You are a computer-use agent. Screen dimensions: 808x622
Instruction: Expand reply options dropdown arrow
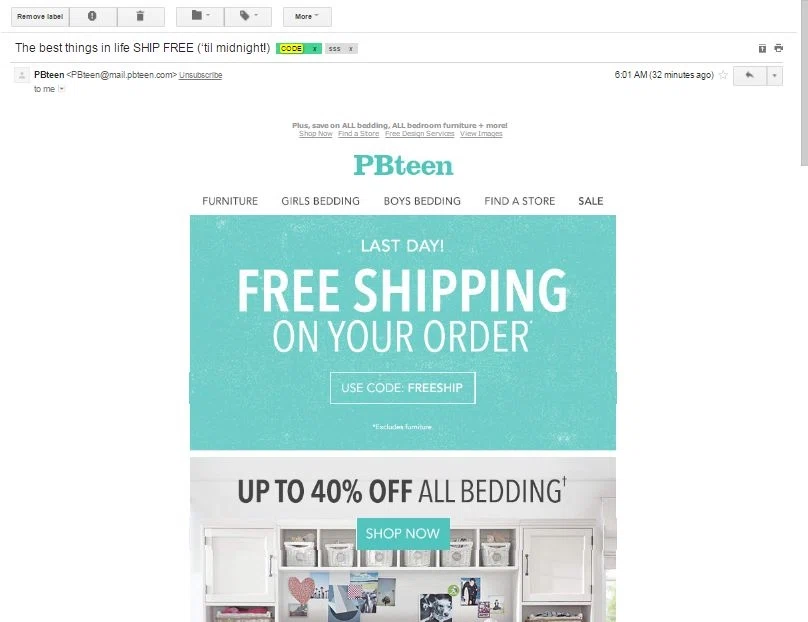(x=774, y=75)
